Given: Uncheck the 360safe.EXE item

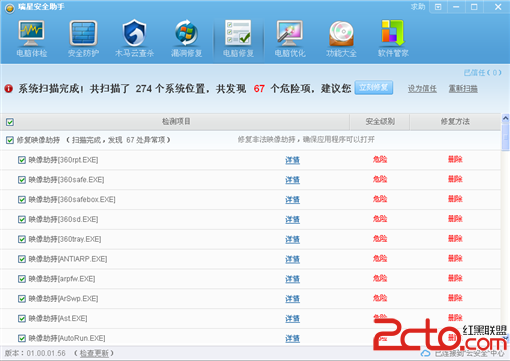Looking at the screenshot, I should (22, 180).
